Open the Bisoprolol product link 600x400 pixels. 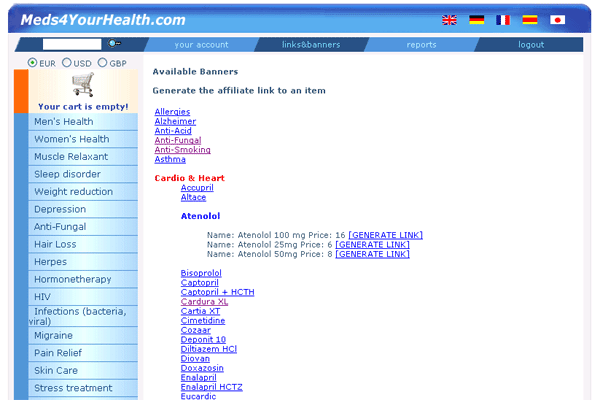coord(201,273)
